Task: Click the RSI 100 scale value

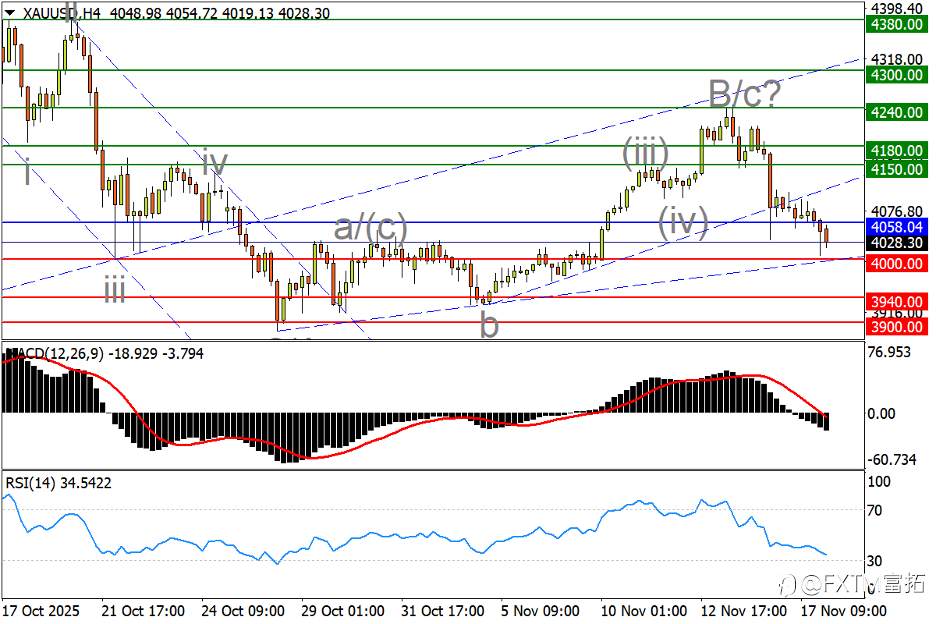Action: (878, 481)
